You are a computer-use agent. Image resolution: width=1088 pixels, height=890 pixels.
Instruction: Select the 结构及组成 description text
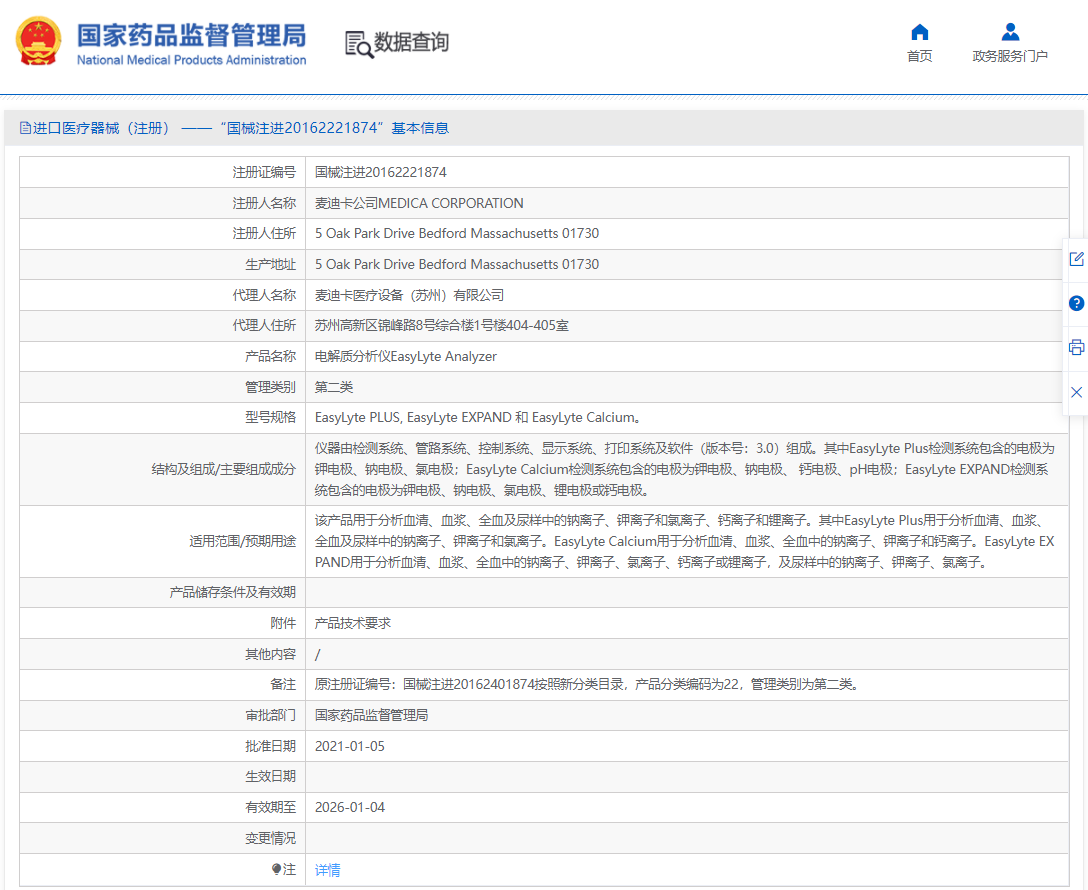point(685,470)
